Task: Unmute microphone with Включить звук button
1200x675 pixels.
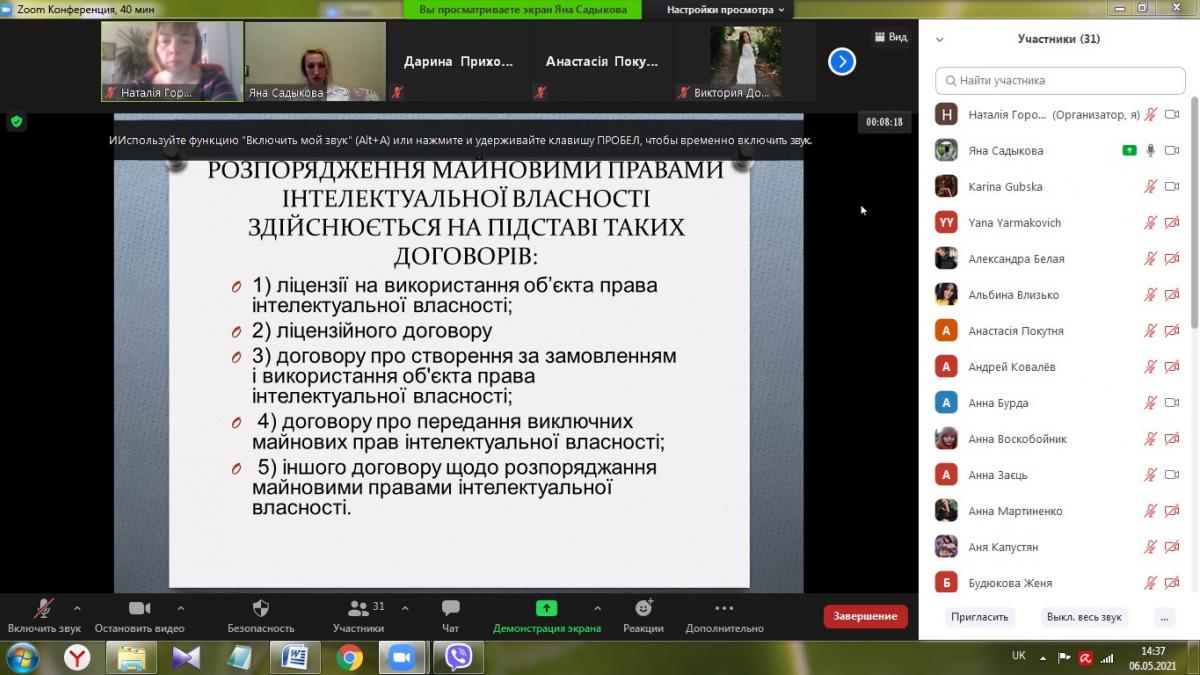Action: 44,616
